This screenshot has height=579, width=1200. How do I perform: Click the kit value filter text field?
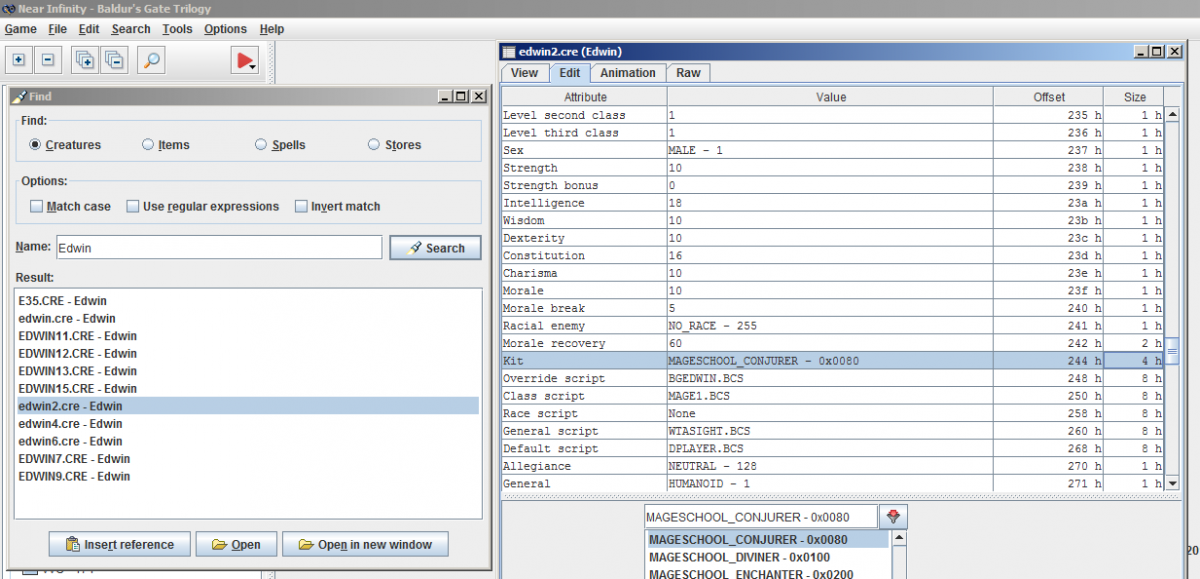pos(761,517)
